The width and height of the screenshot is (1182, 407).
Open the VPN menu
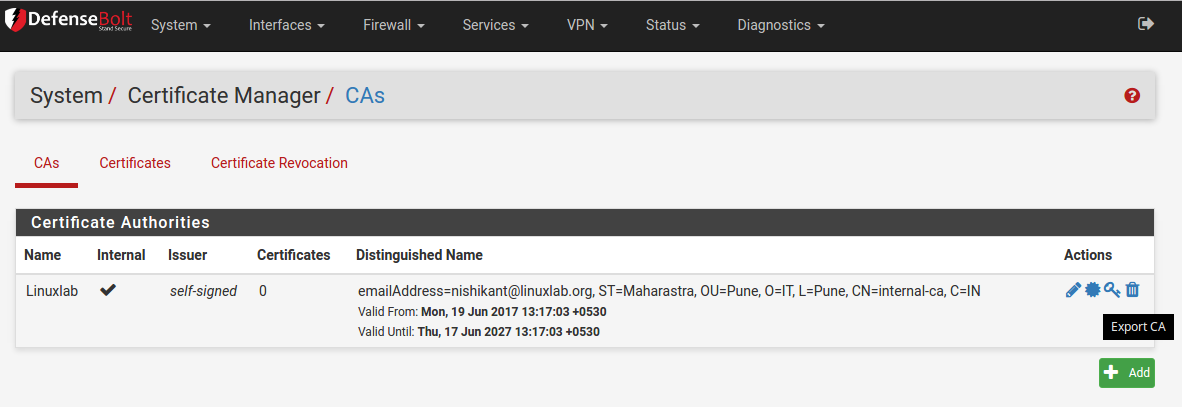pos(586,25)
